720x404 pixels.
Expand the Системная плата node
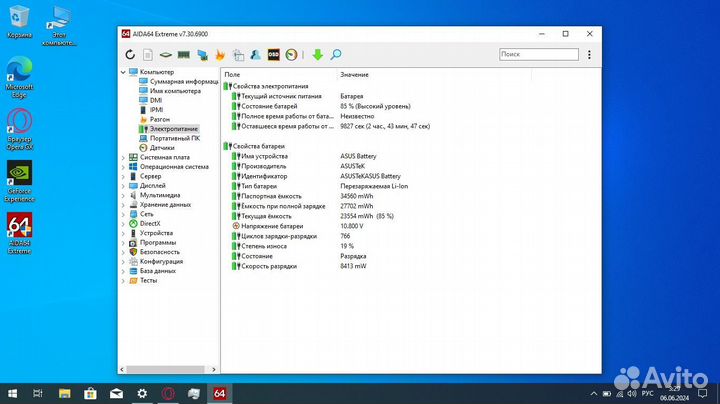[x=123, y=157]
